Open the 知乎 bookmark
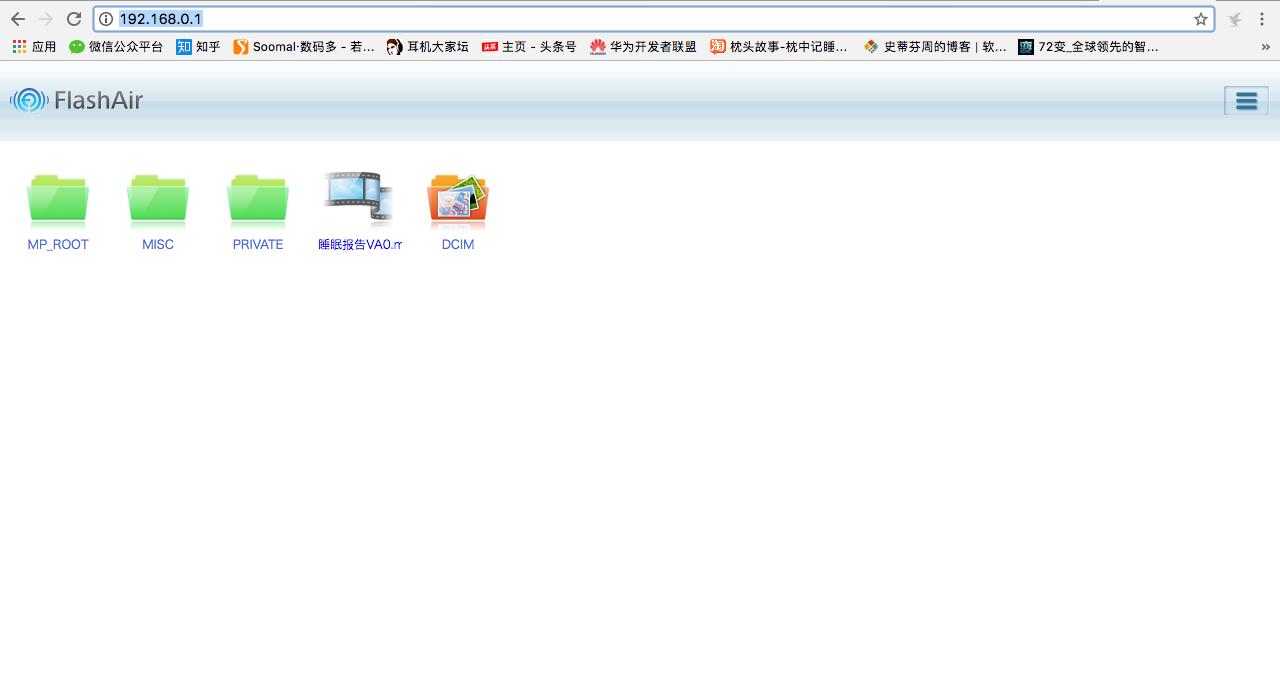The width and height of the screenshot is (1280, 692). (x=197, y=46)
